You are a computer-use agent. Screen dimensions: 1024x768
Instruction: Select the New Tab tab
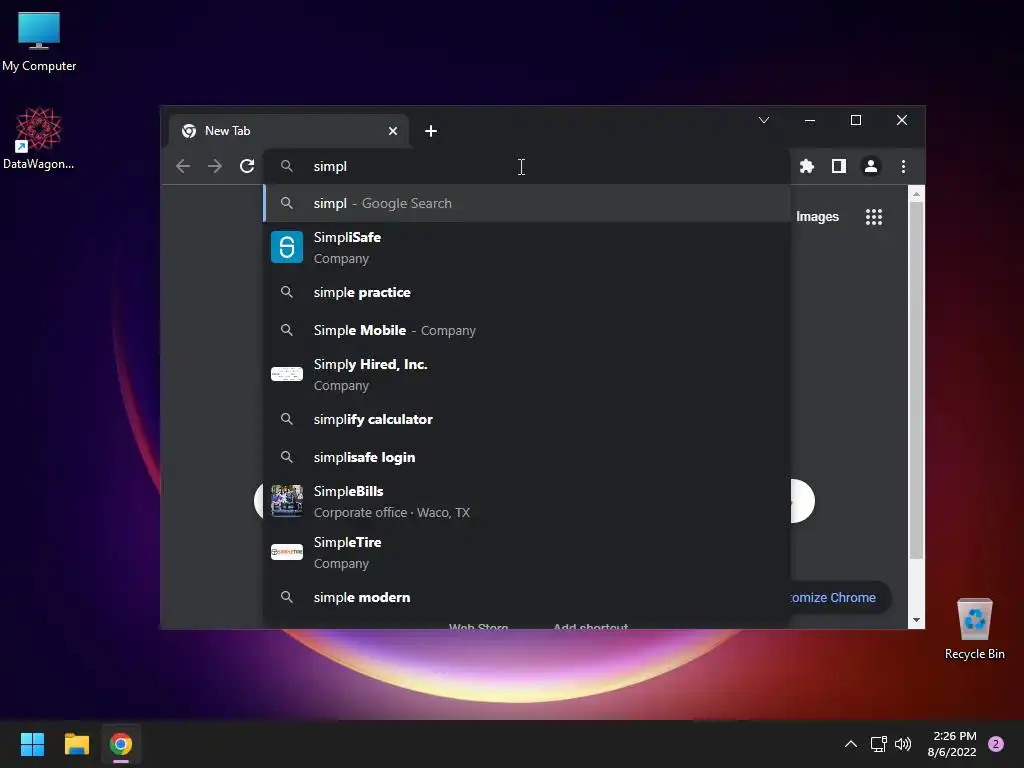pos(288,131)
